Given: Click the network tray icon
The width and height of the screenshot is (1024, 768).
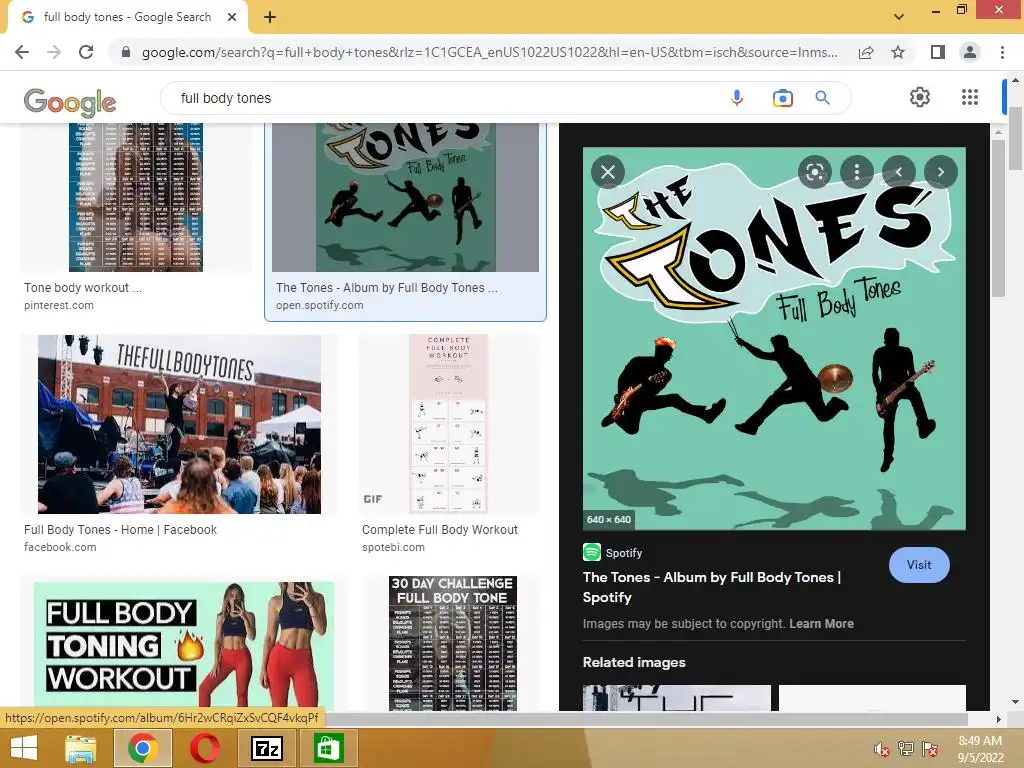Looking at the screenshot, I should [906, 749].
